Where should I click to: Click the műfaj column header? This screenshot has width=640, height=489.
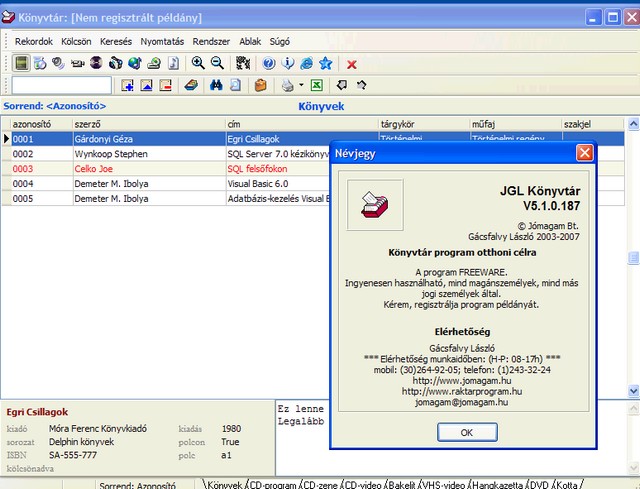pos(516,124)
